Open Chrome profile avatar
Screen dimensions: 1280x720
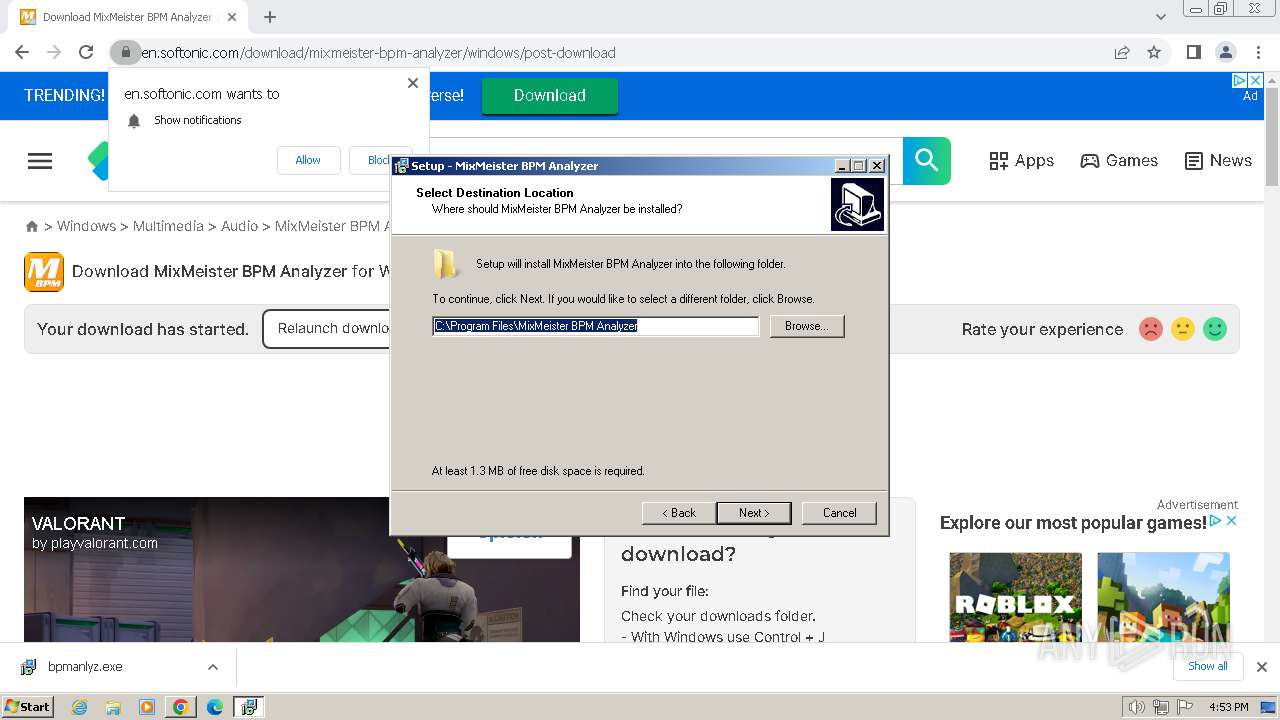pyautogui.click(x=1225, y=52)
